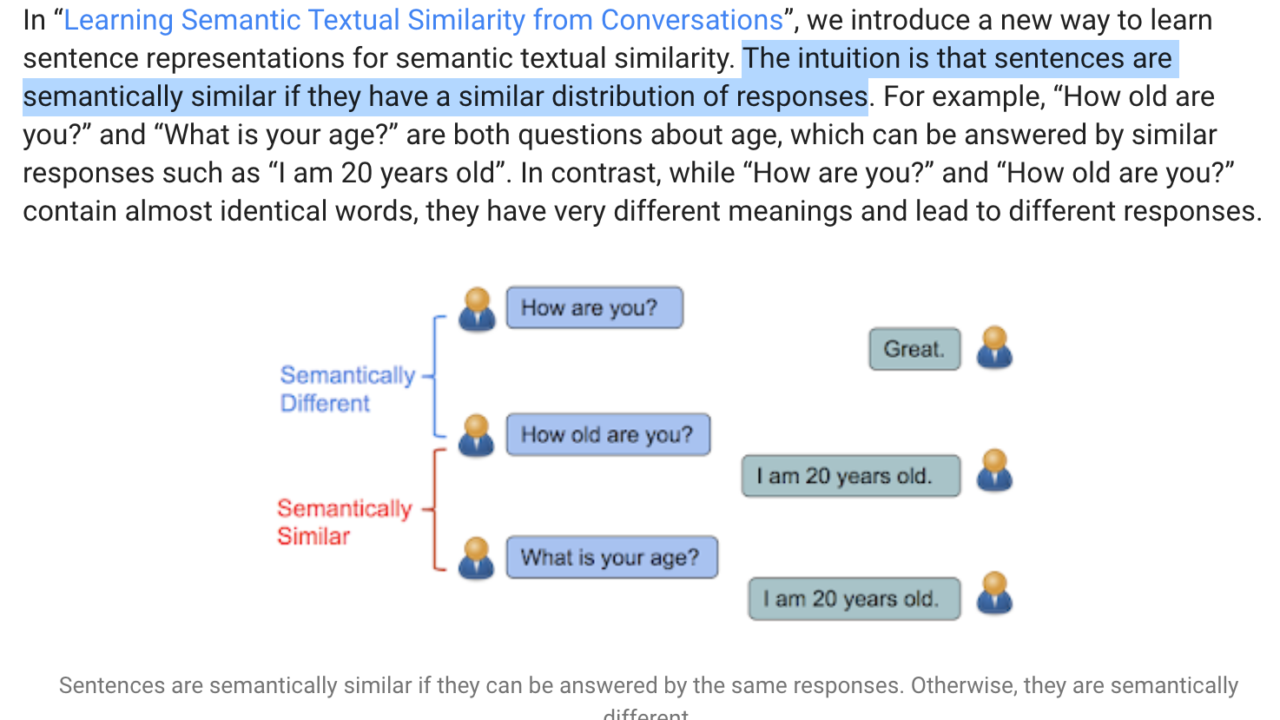Image resolution: width=1280 pixels, height=720 pixels.
Task: Click the person icon beside How are you?
Action: click(476, 309)
